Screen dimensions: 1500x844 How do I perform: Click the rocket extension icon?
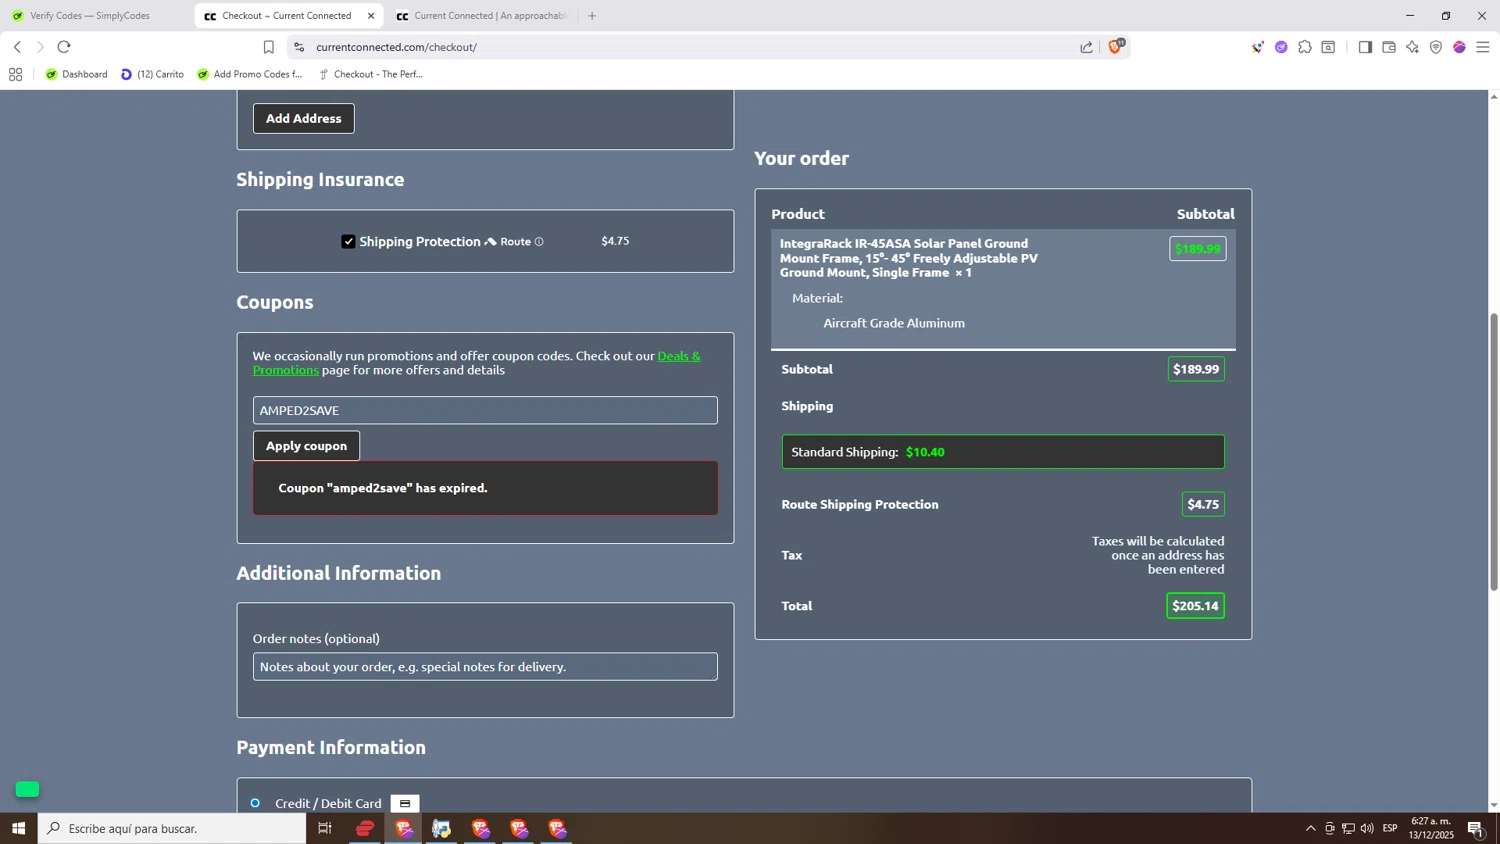click(1257, 47)
